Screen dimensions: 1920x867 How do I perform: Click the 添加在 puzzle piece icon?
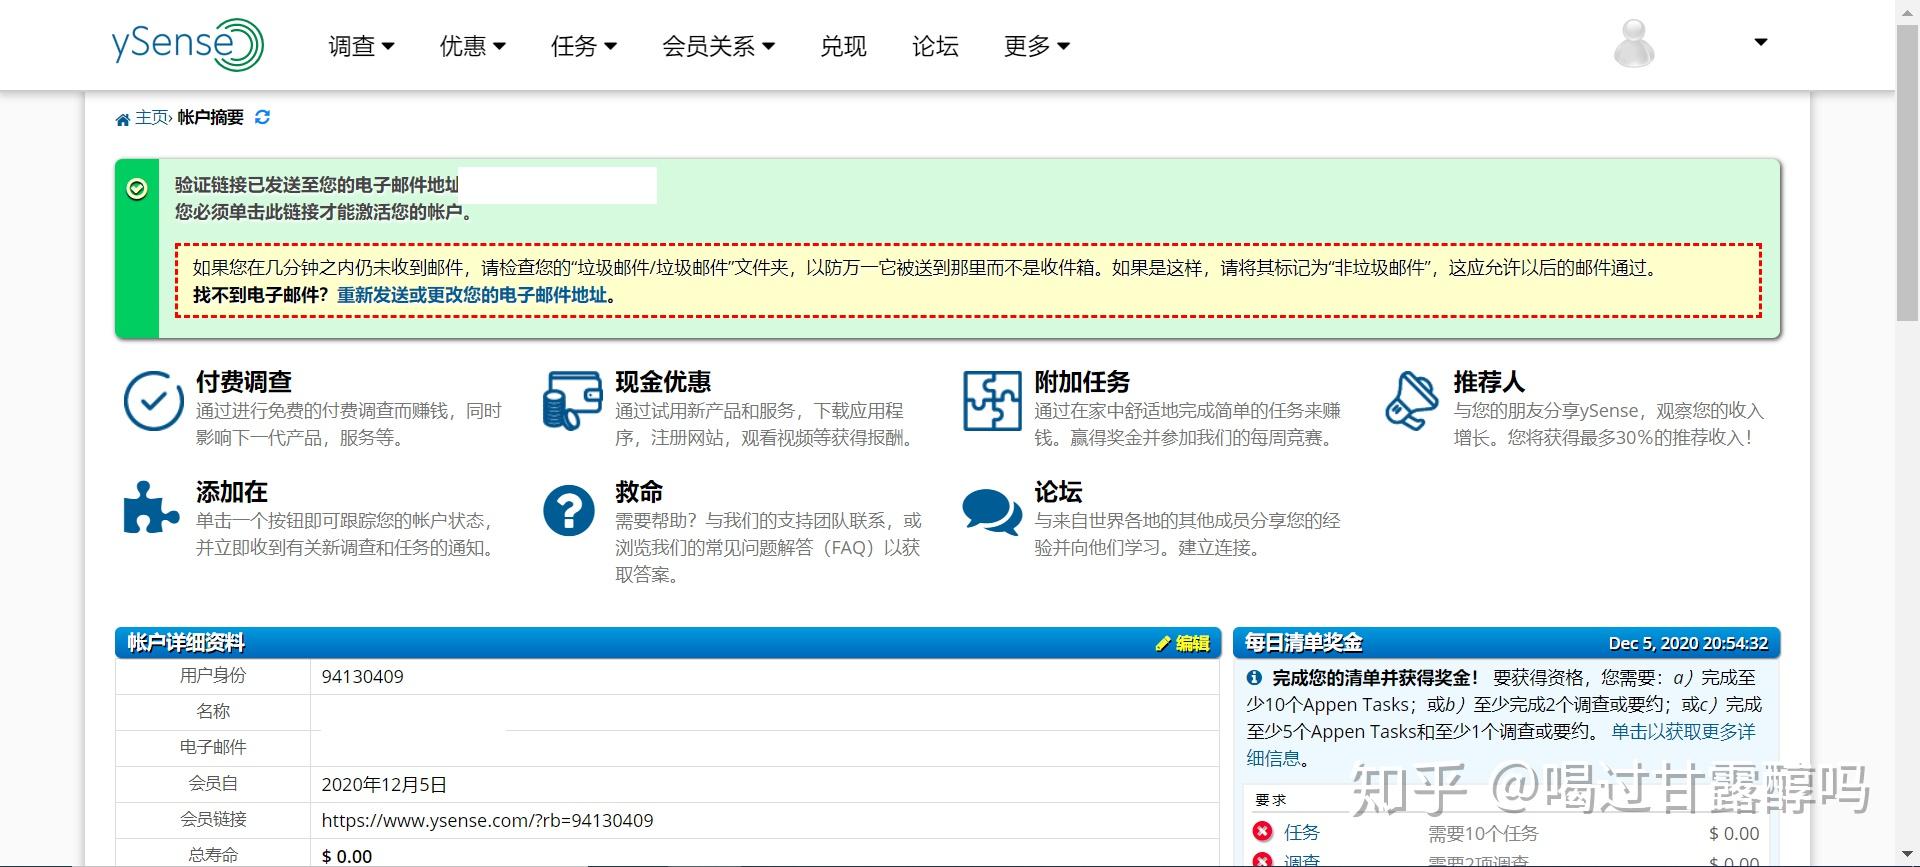[x=151, y=507]
